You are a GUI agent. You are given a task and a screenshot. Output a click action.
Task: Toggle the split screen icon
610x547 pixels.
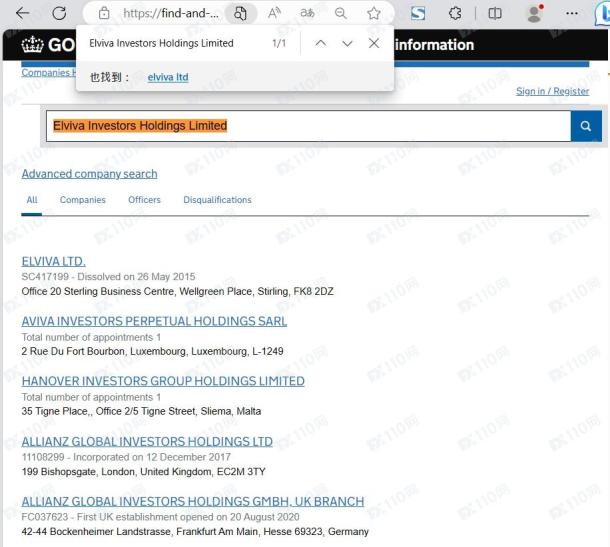point(494,14)
